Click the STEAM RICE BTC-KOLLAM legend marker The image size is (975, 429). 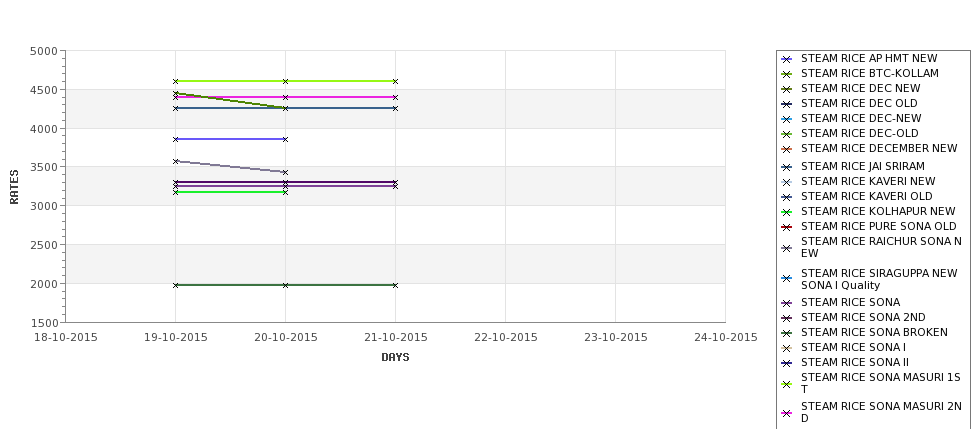(x=787, y=74)
